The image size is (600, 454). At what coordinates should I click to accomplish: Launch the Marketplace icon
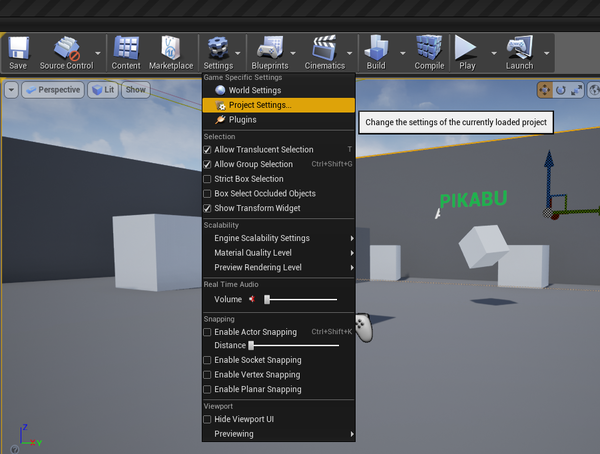(171, 52)
